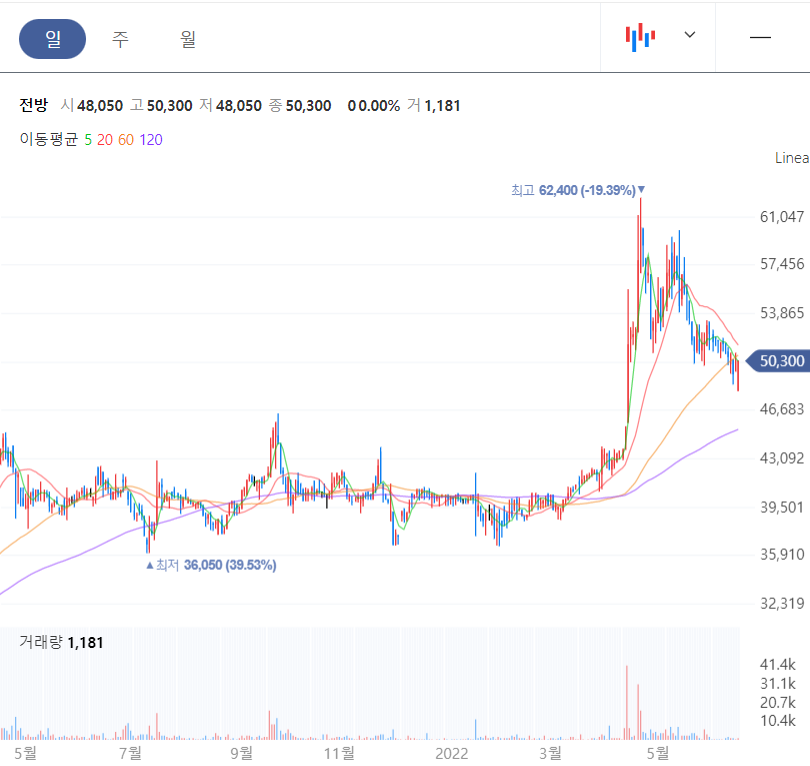Switch to the 주 (weekly) chart tab
The height and width of the screenshot is (766, 810).
(x=120, y=39)
